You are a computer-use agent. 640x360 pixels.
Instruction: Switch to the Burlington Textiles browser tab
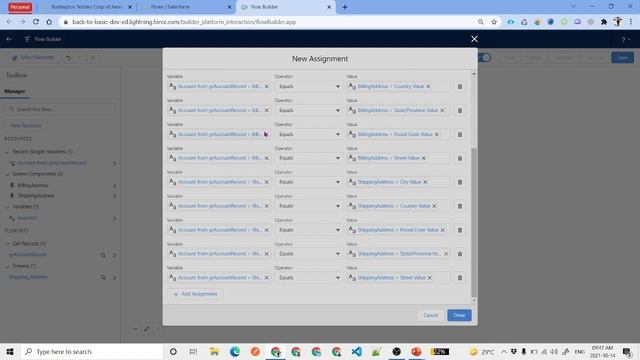pyautogui.click(x=87, y=7)
